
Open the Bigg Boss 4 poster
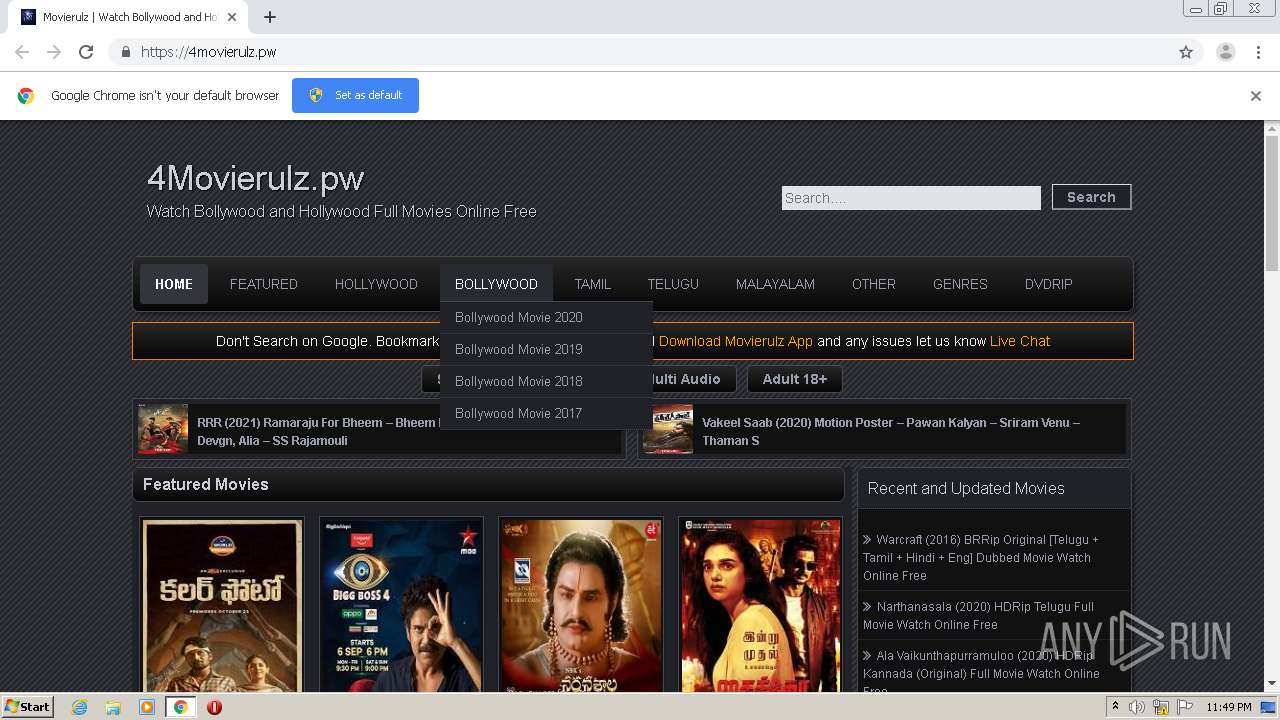(x=401, y=605)
